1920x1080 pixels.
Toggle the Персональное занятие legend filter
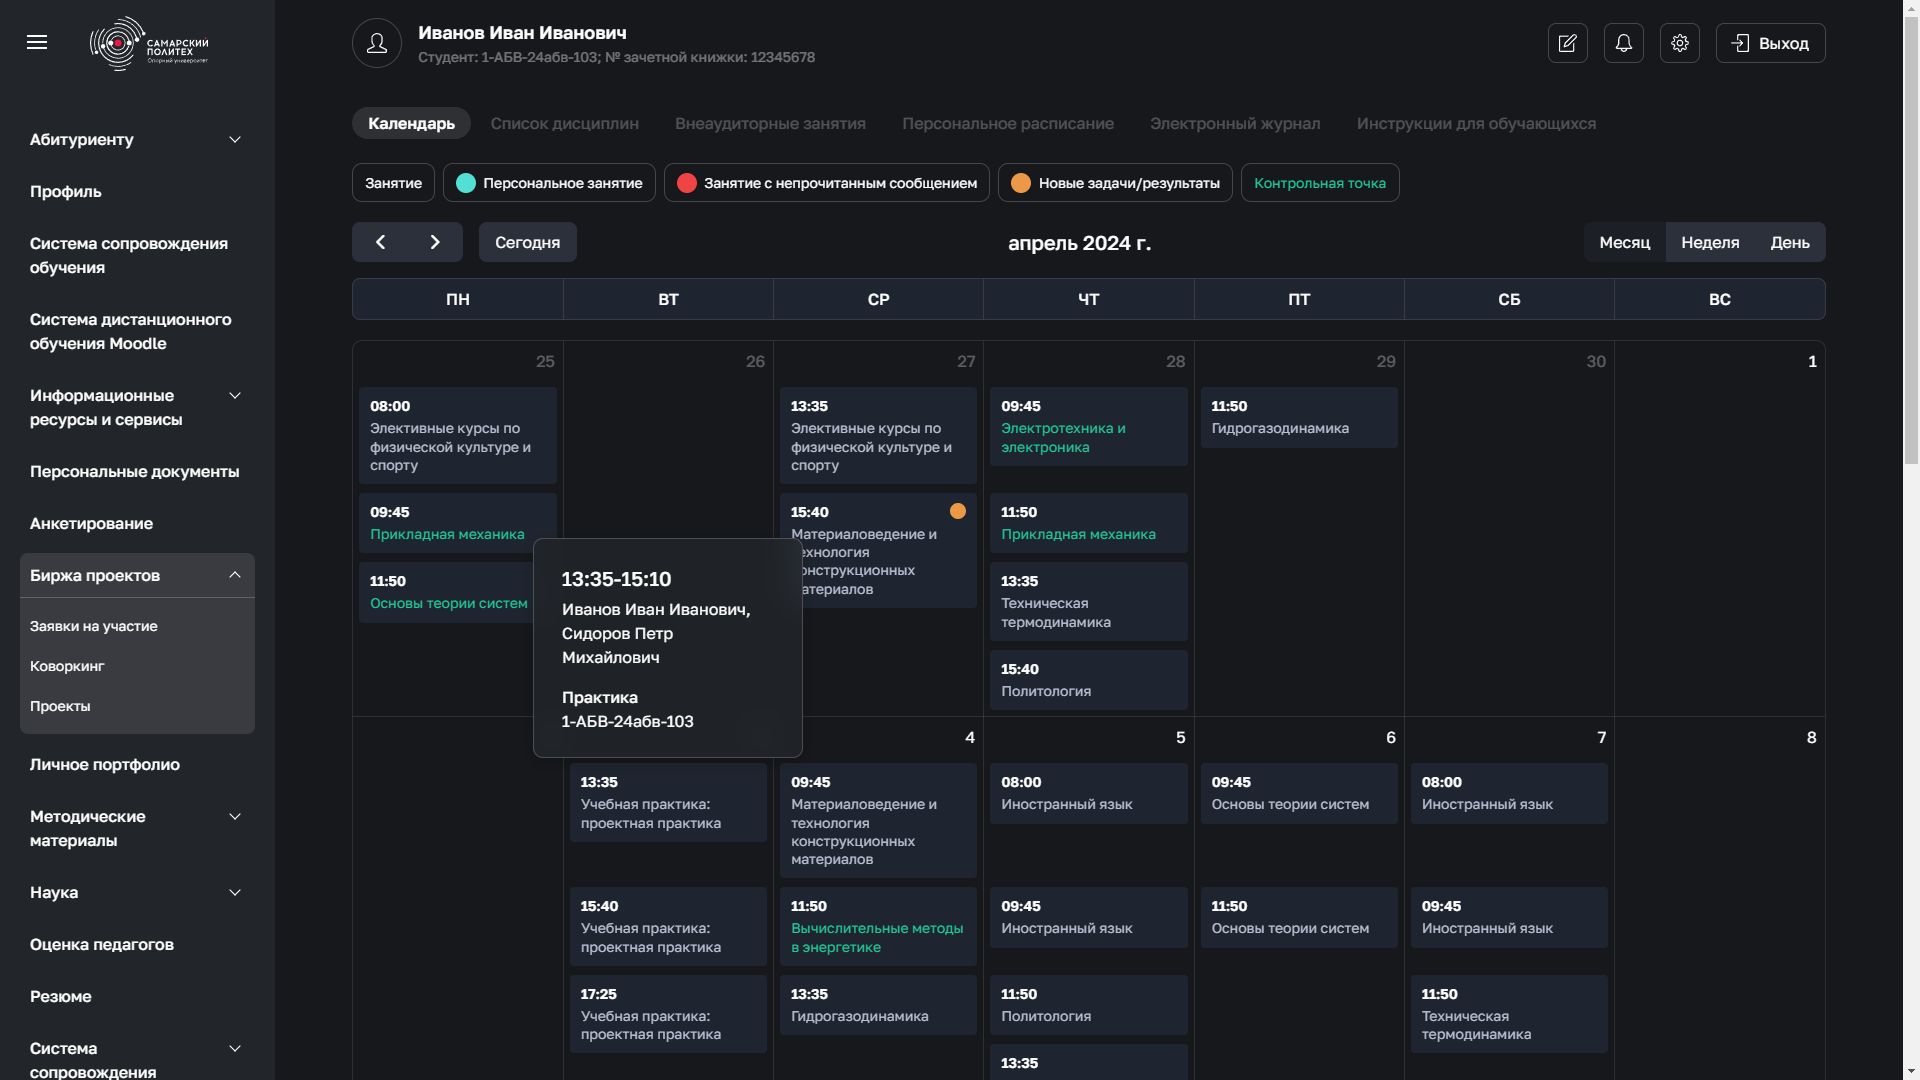pyautogui.click(x=549, y=183)
